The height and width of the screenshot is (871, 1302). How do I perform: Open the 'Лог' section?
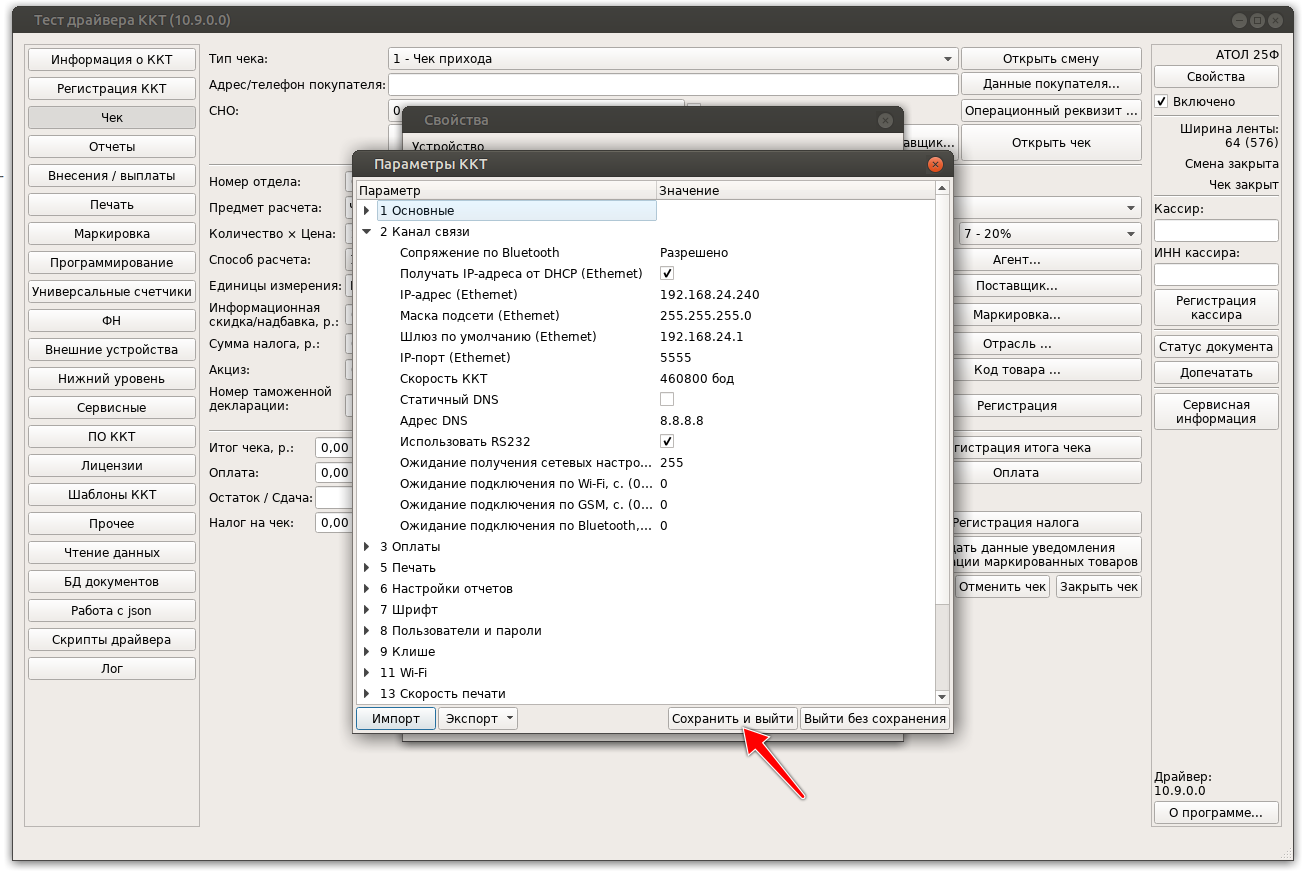pyautogui.click(x=112, y=668)
